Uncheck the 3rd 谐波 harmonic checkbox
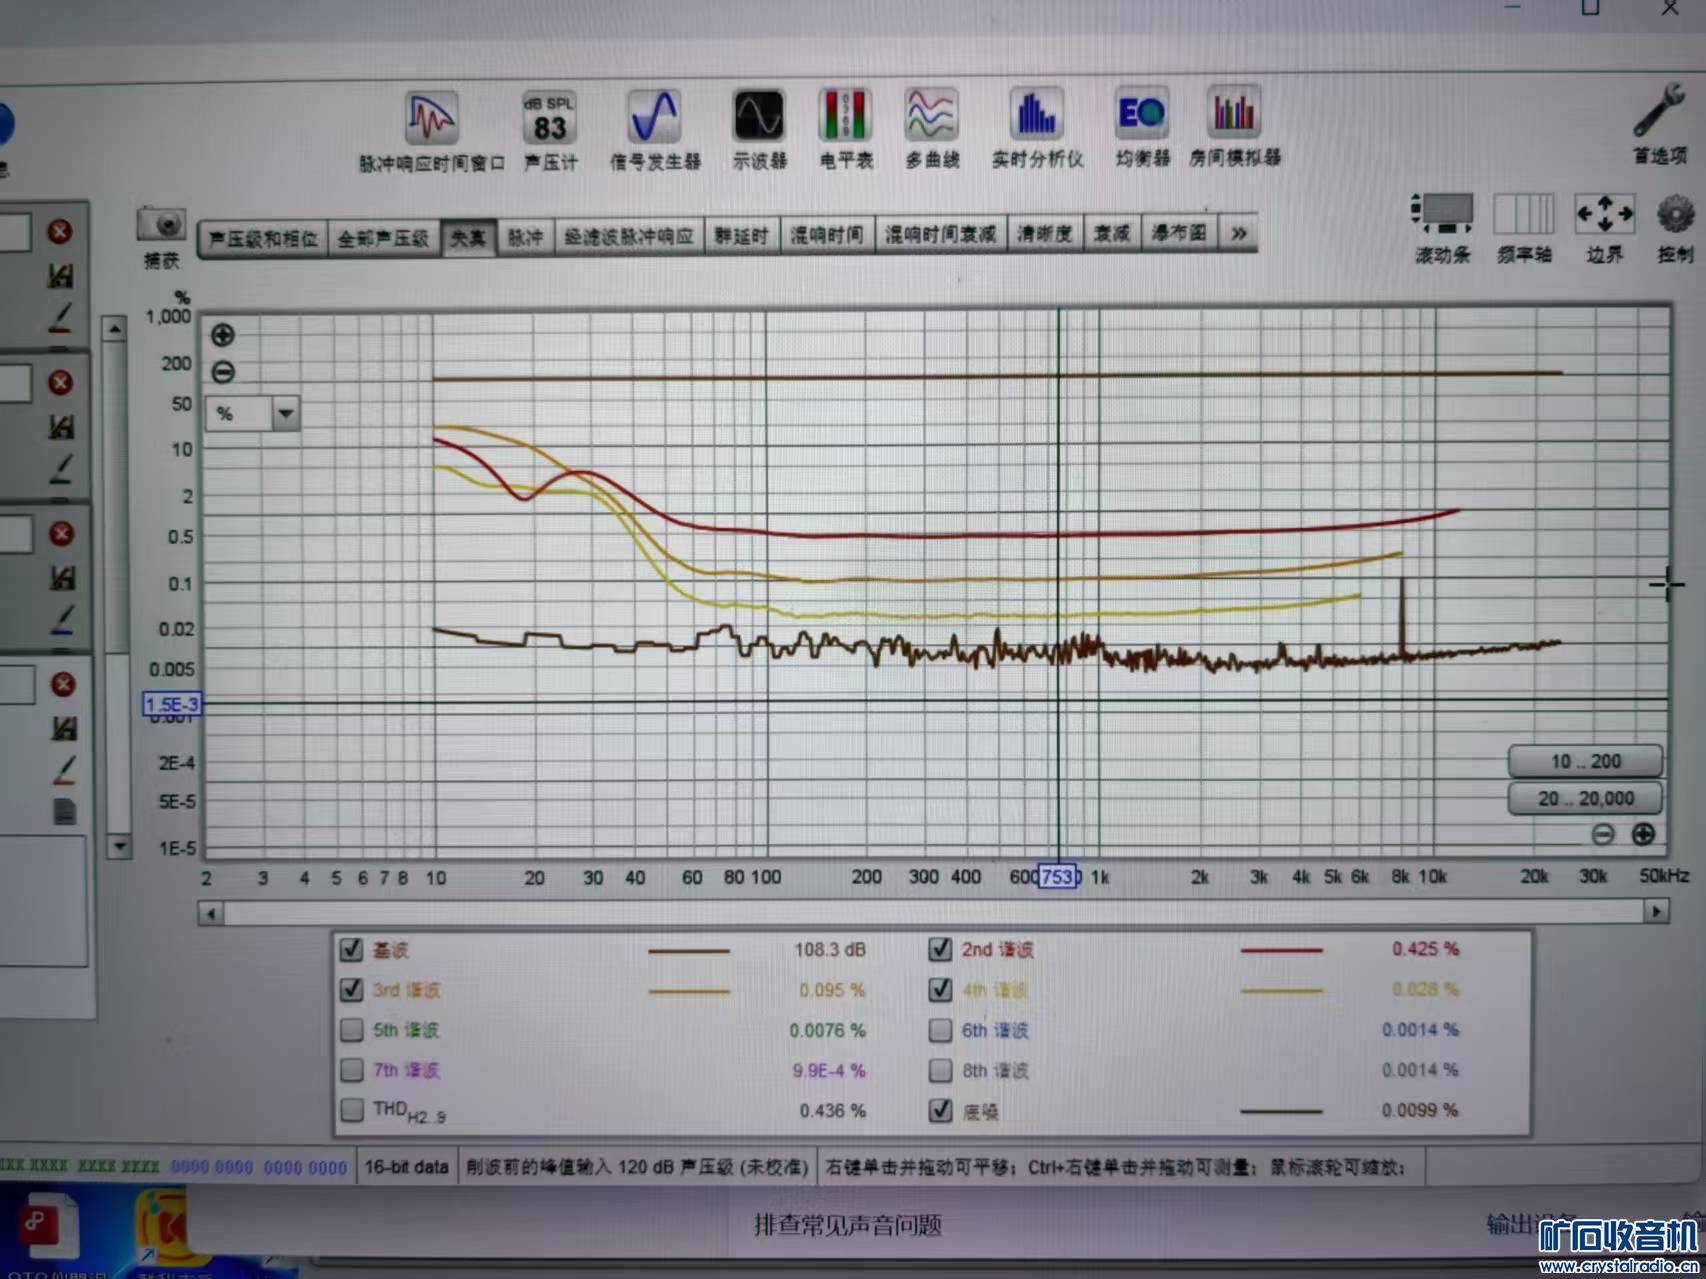Image resolution: width=1706 pixels, height=1279 pixels. [x=351, y=989]
